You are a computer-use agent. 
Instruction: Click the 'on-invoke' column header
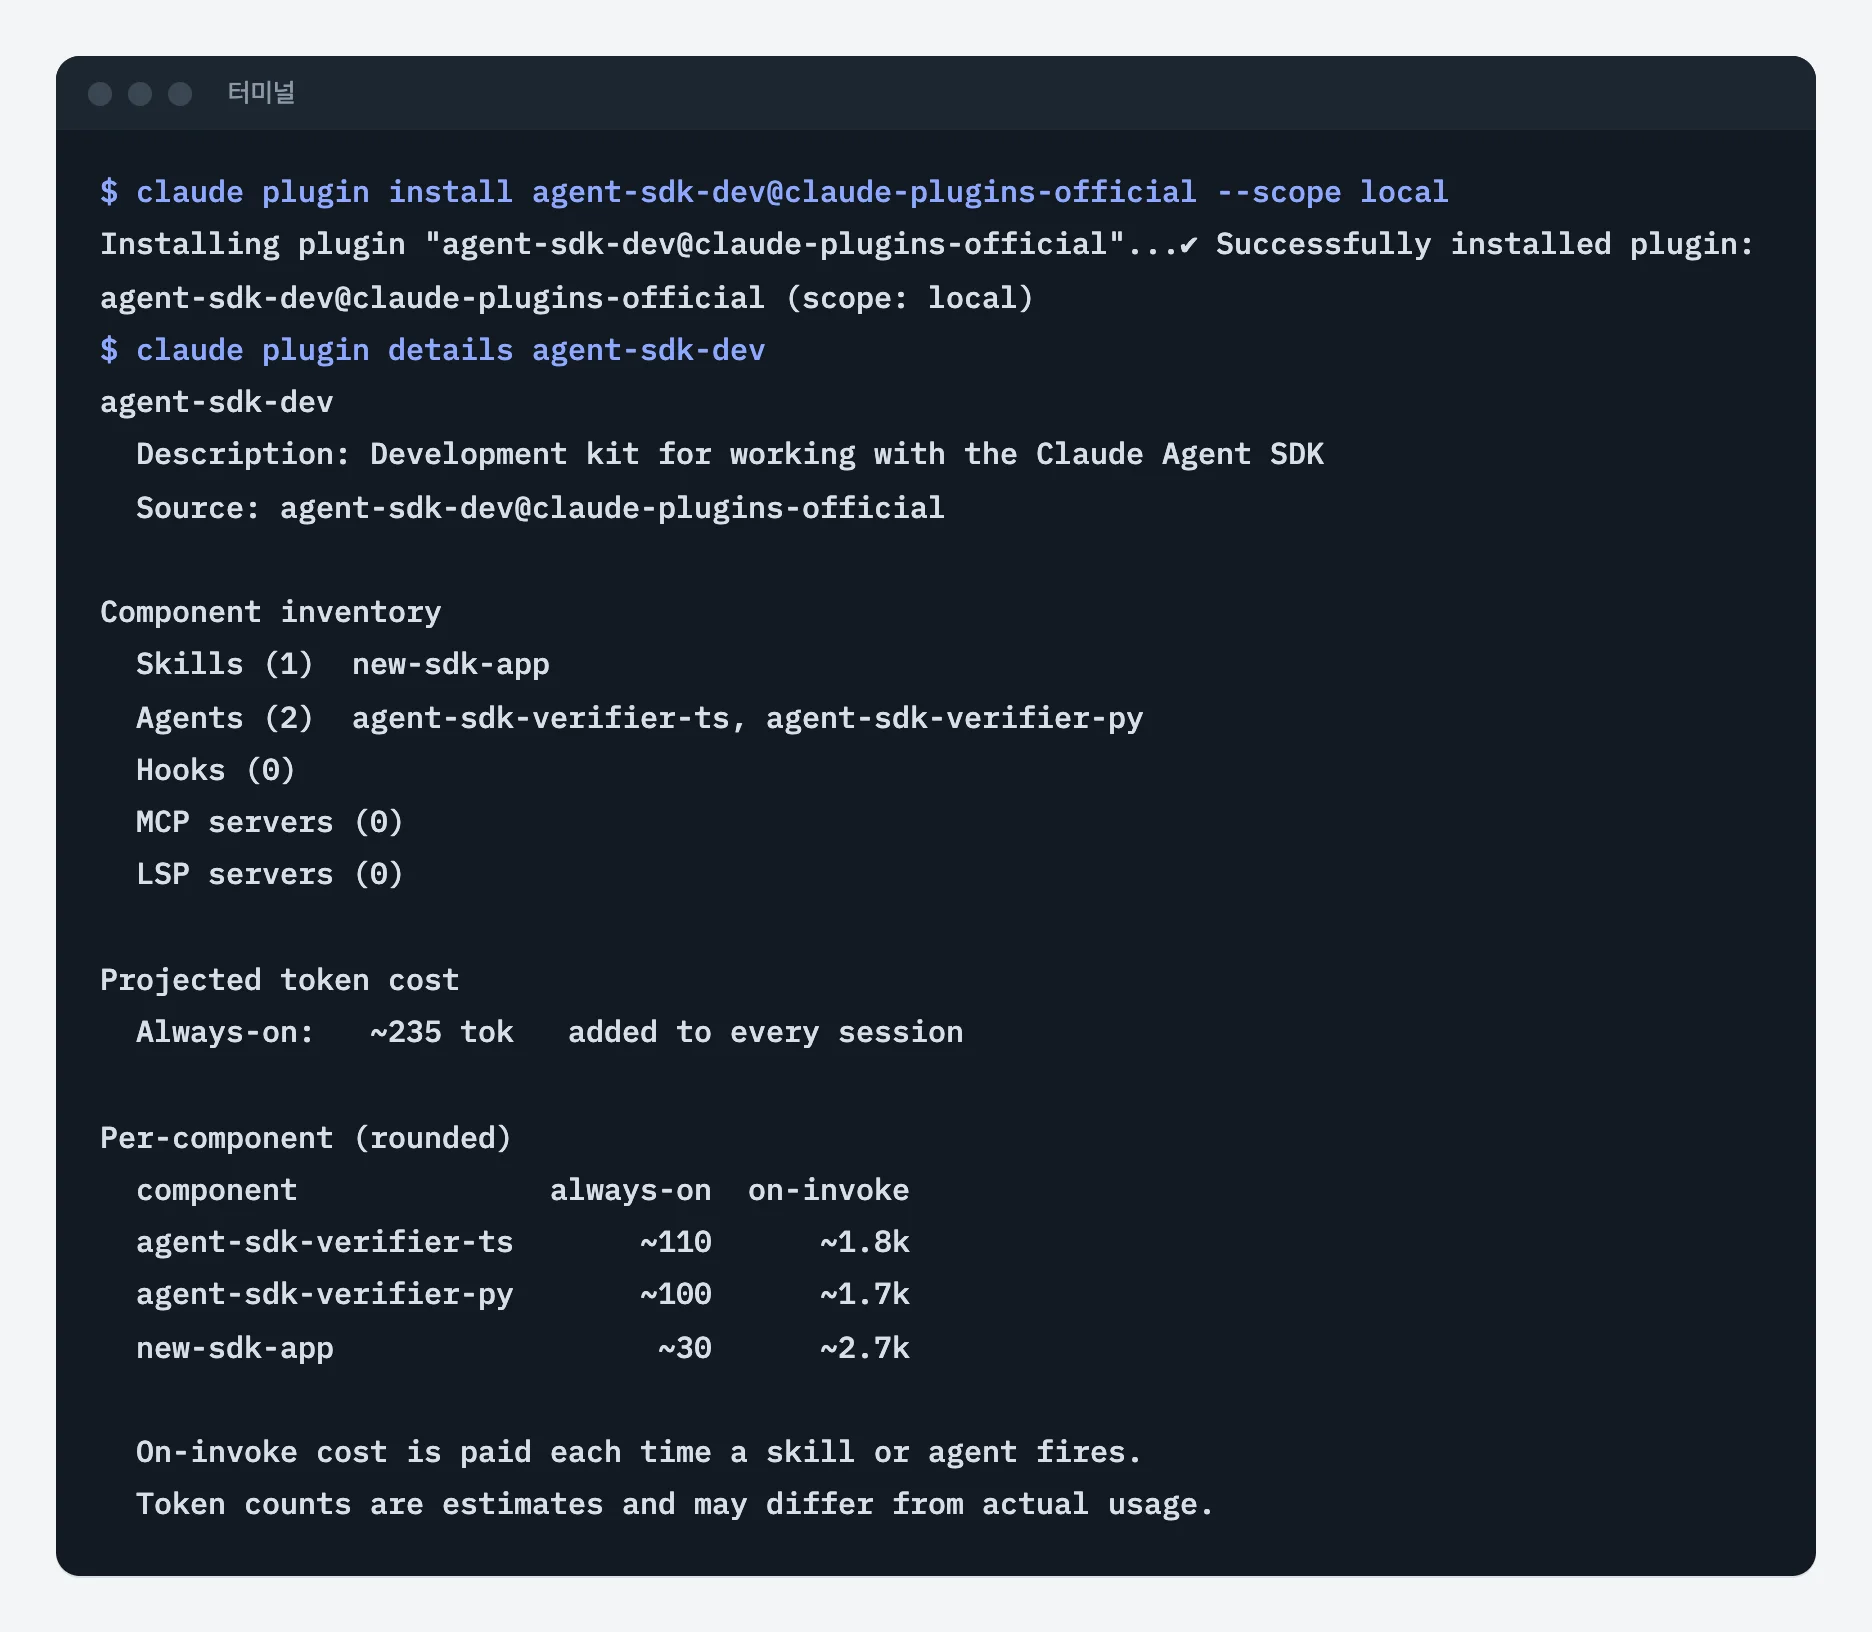[x=829, y=1190]
